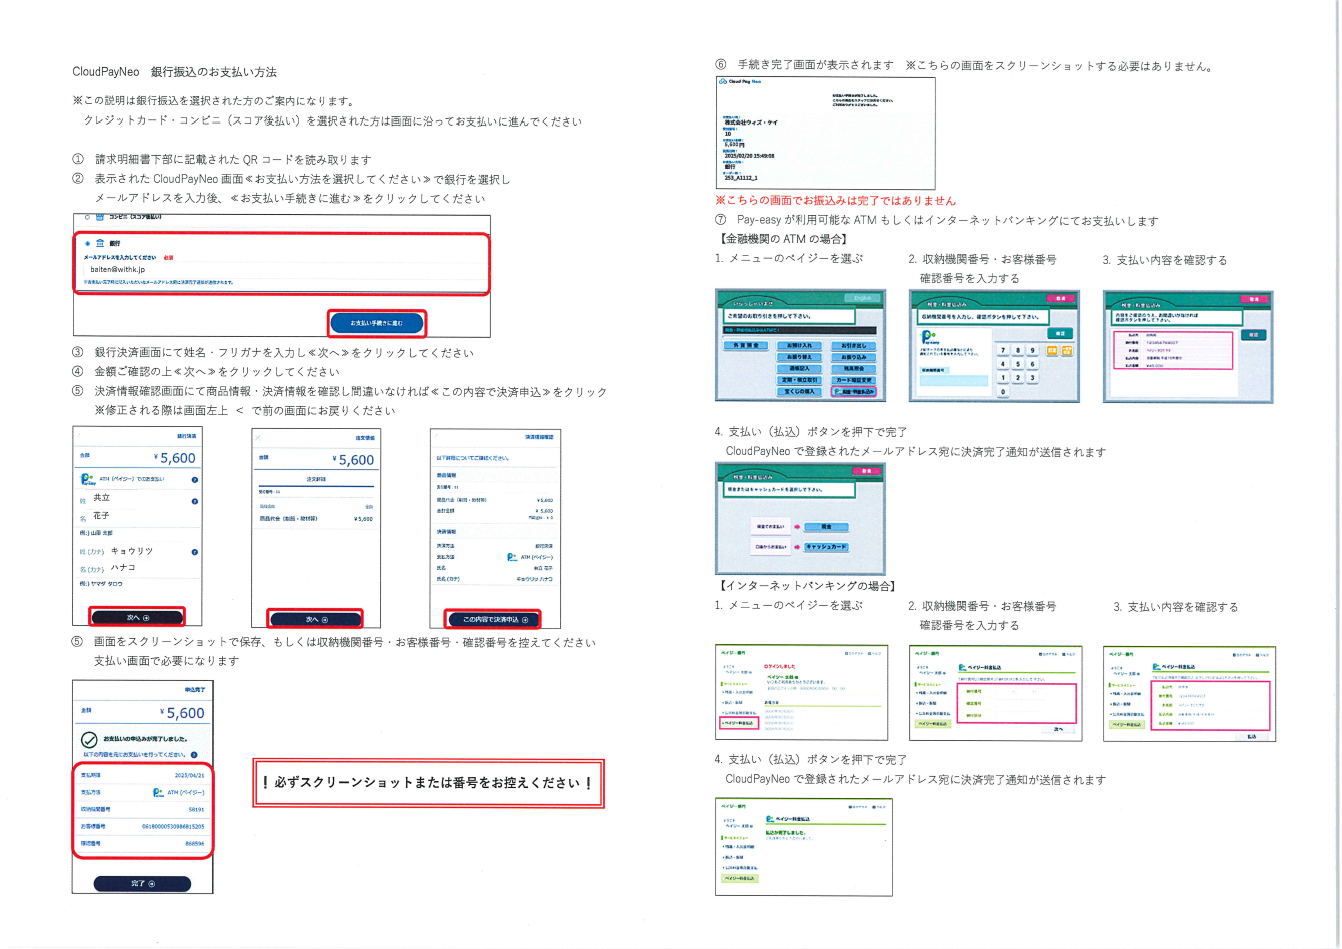Click the Pay-easy logo in the 支払方法 row of 申込完了
The width and height of the screenshot is (1342, 949).
158,792
